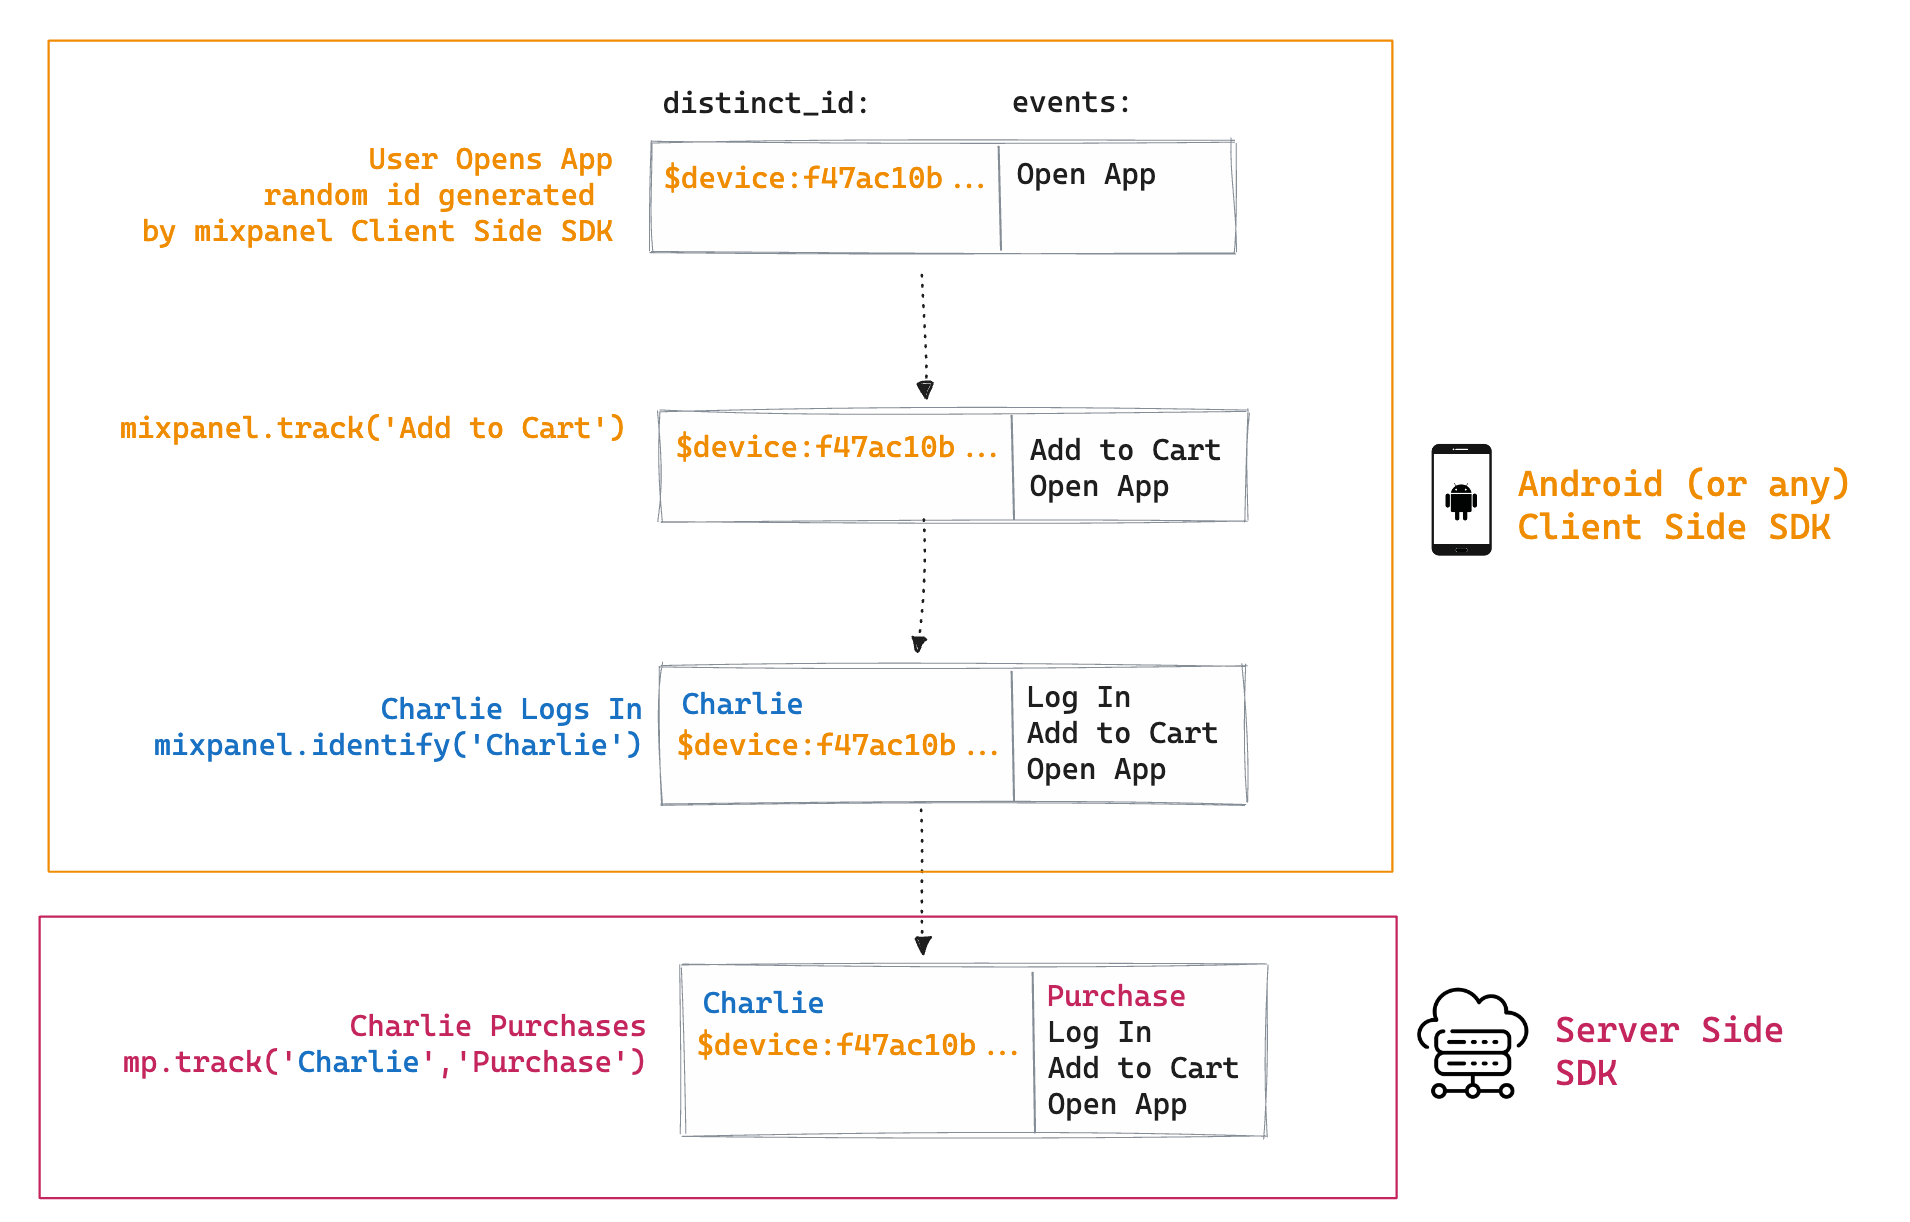Select $device id in the Charlie Logs In box
Image resolution: width=1910 pixels, height=1222 pixels.
(838, 745)
